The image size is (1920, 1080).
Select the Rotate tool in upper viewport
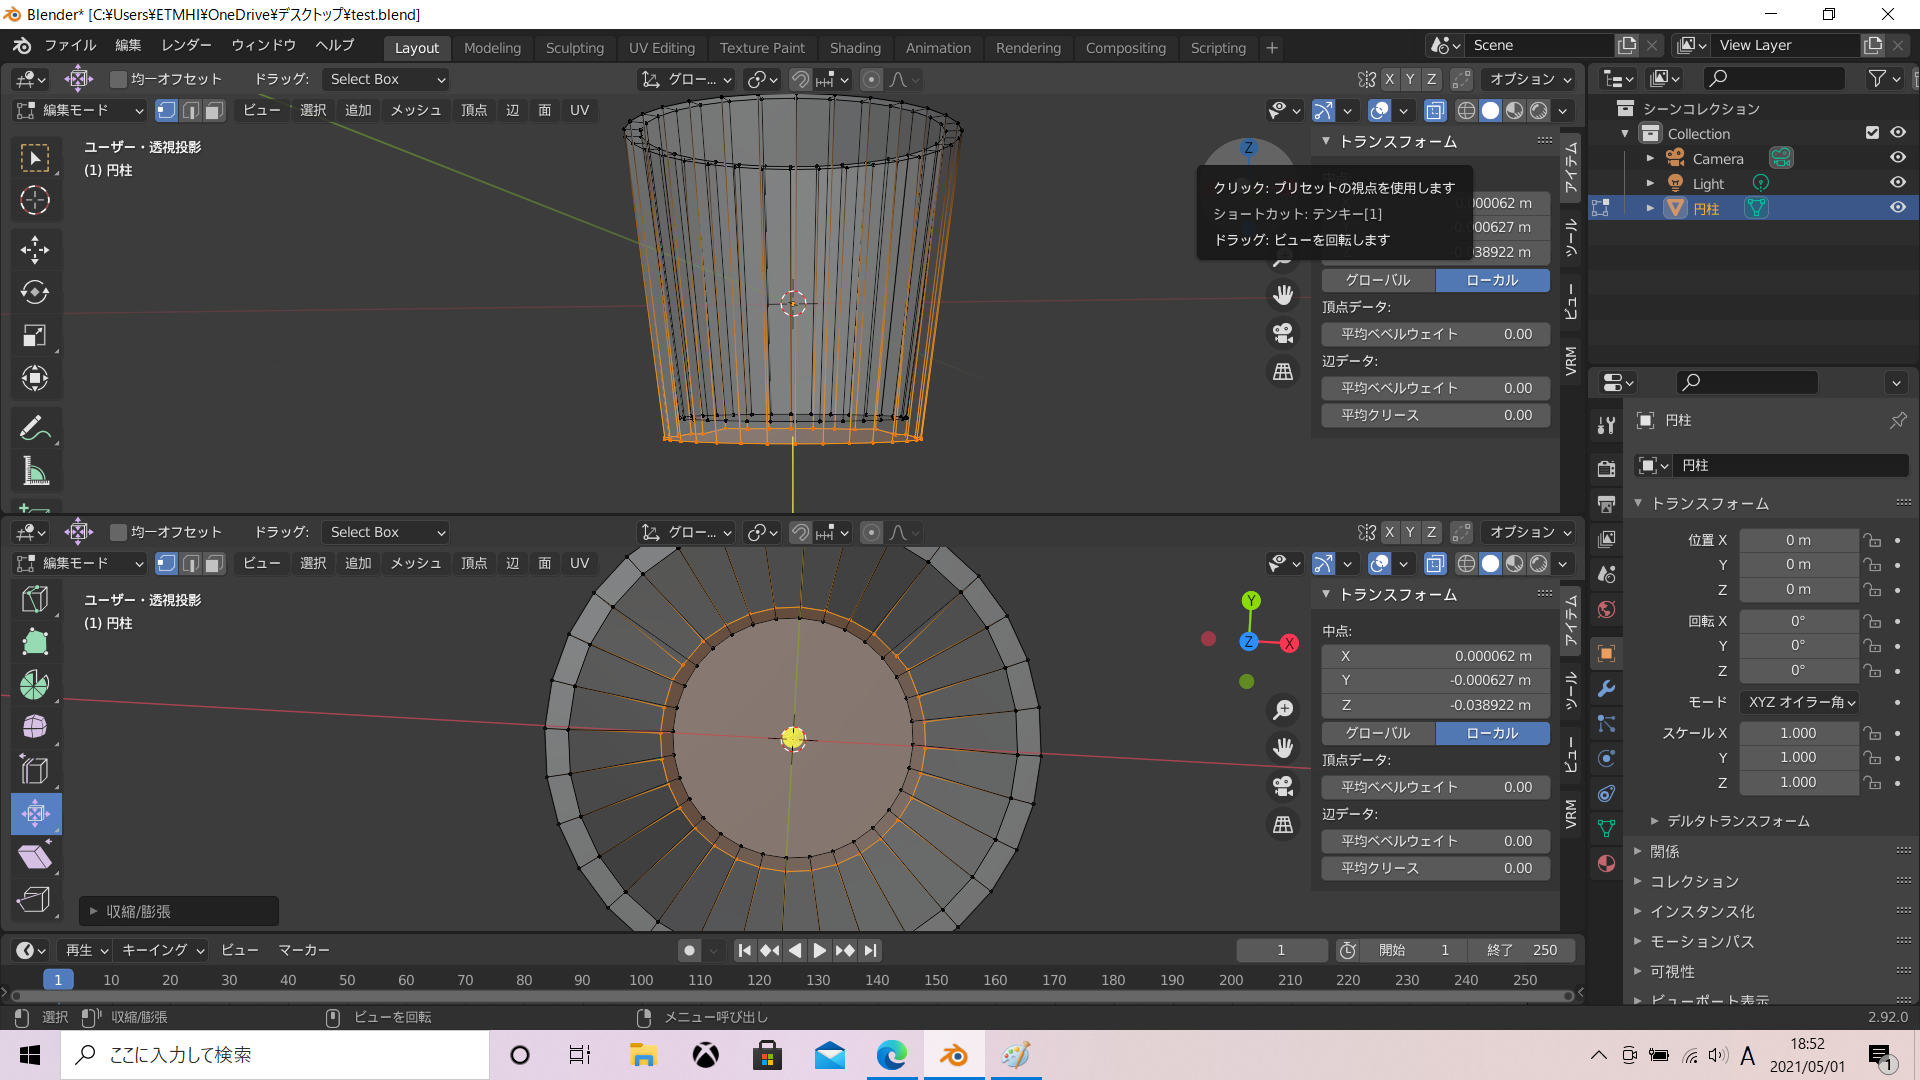(x=35, y=292)
